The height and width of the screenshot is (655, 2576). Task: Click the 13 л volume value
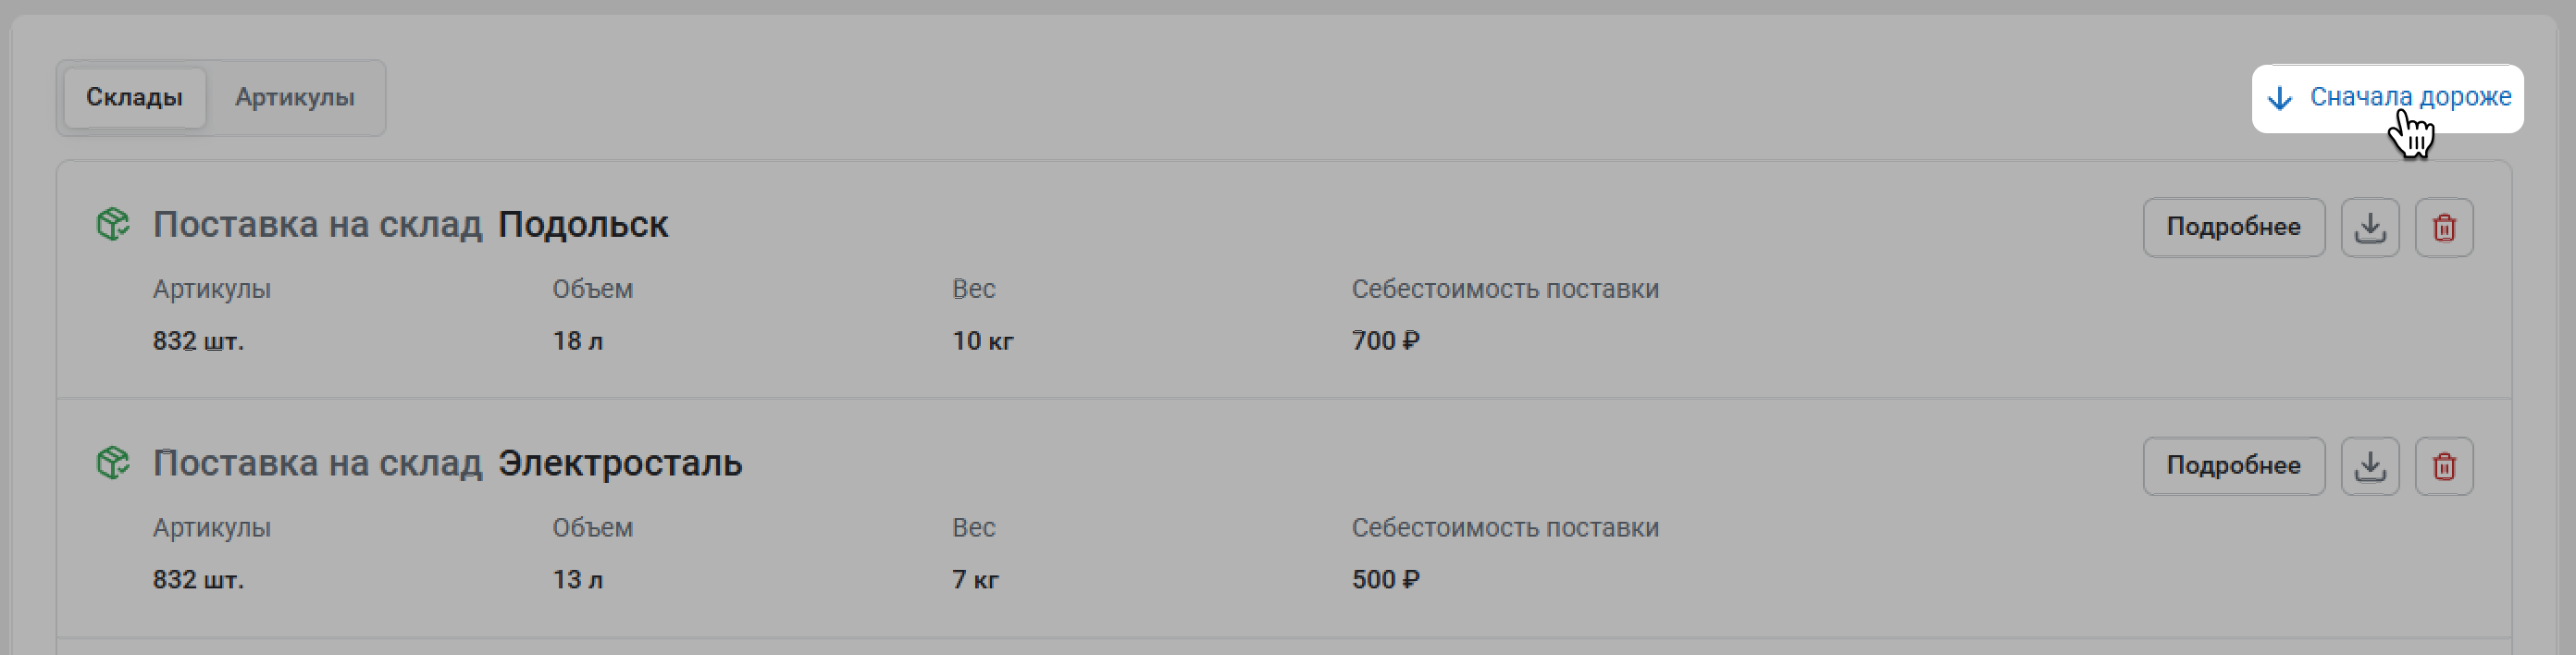[x=577, y=580]
